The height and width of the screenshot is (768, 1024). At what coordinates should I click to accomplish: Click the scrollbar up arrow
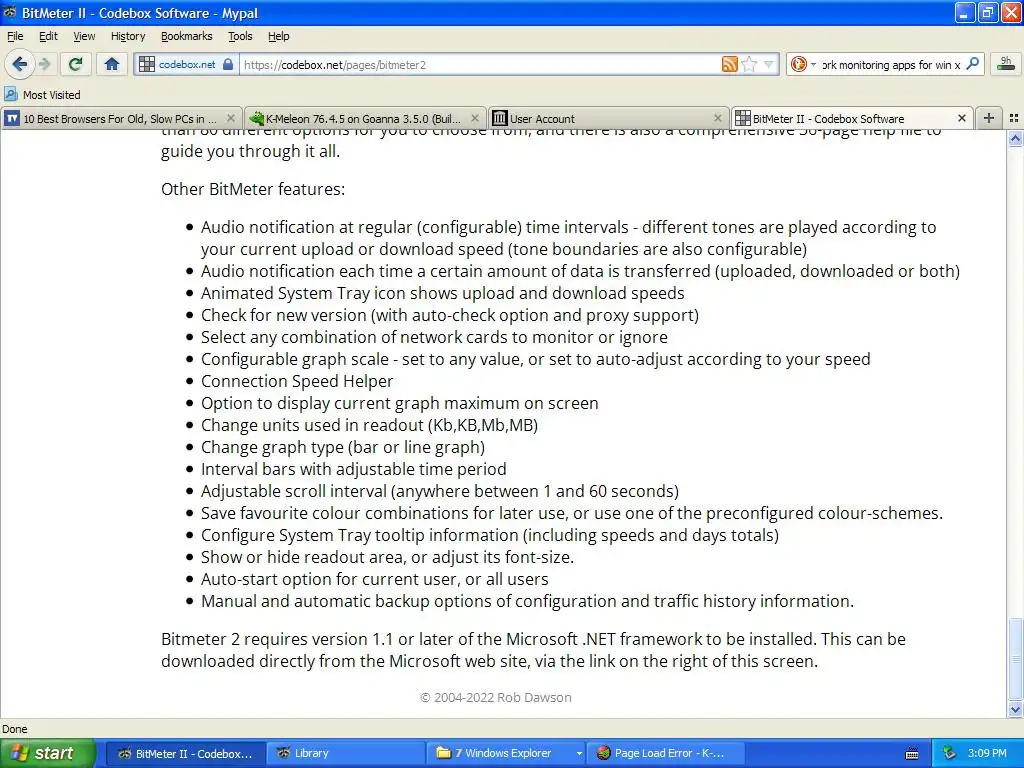pos(1015,138)
